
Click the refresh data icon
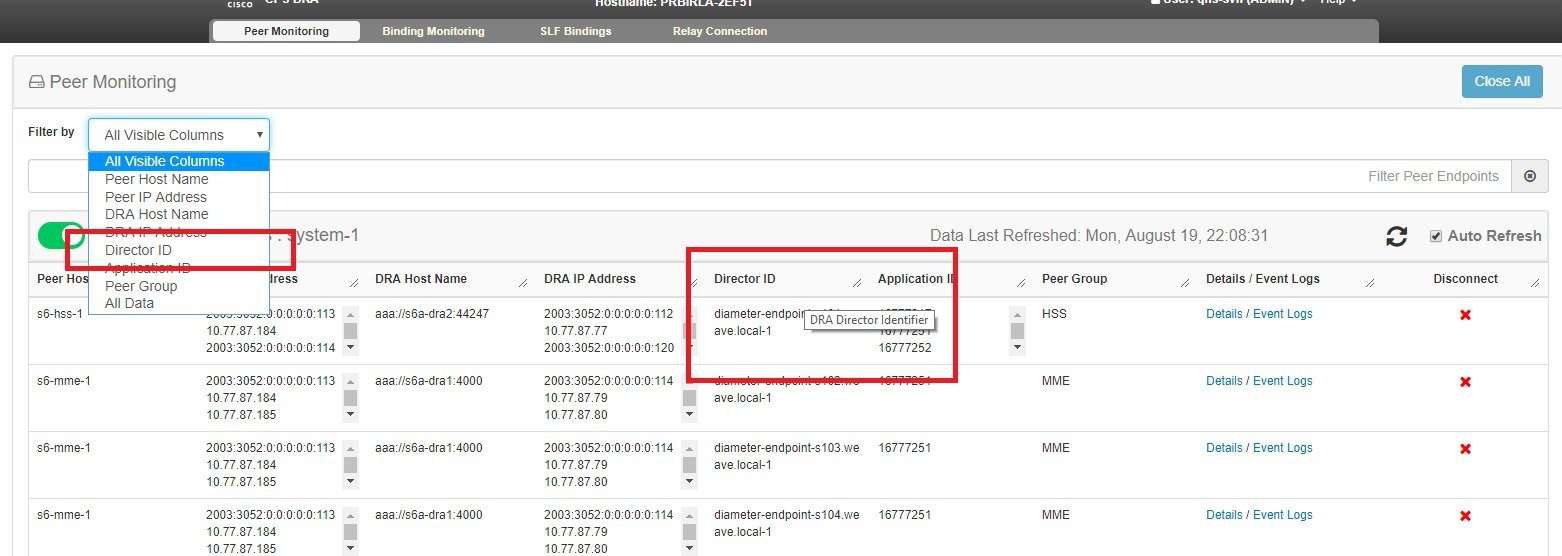coord(1396,236)
